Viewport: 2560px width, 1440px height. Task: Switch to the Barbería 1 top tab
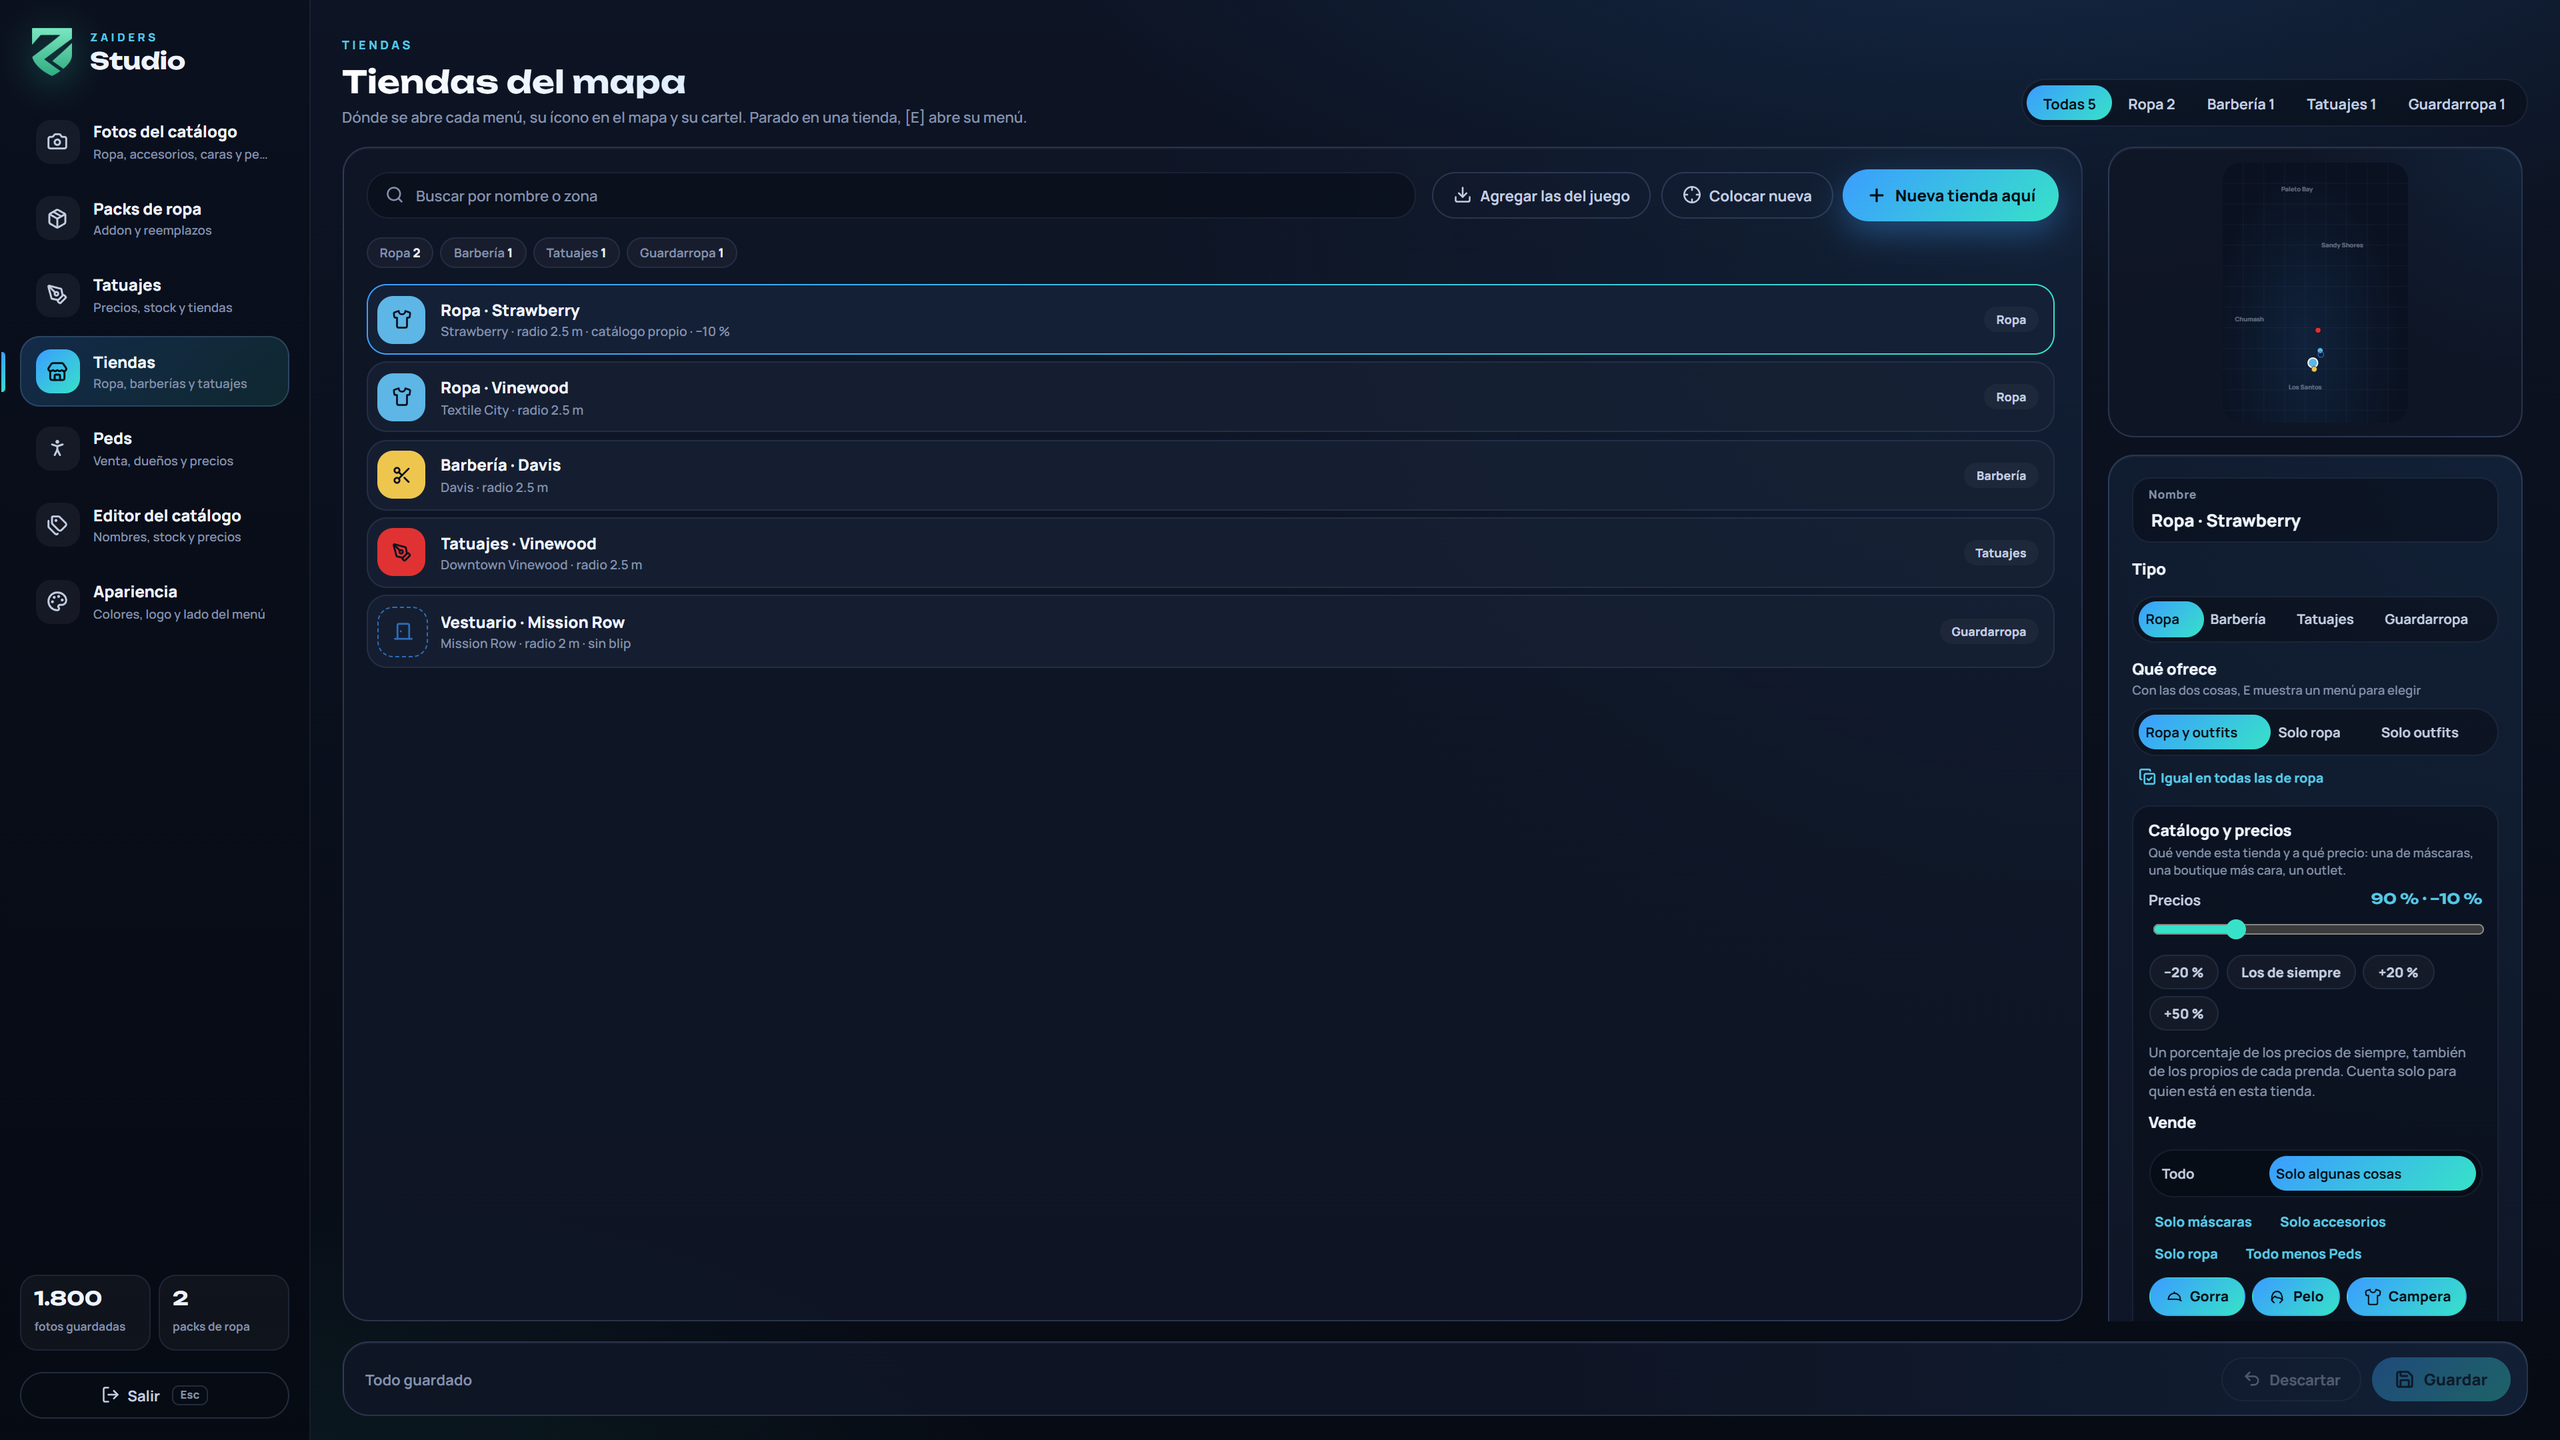[2240, 104]
